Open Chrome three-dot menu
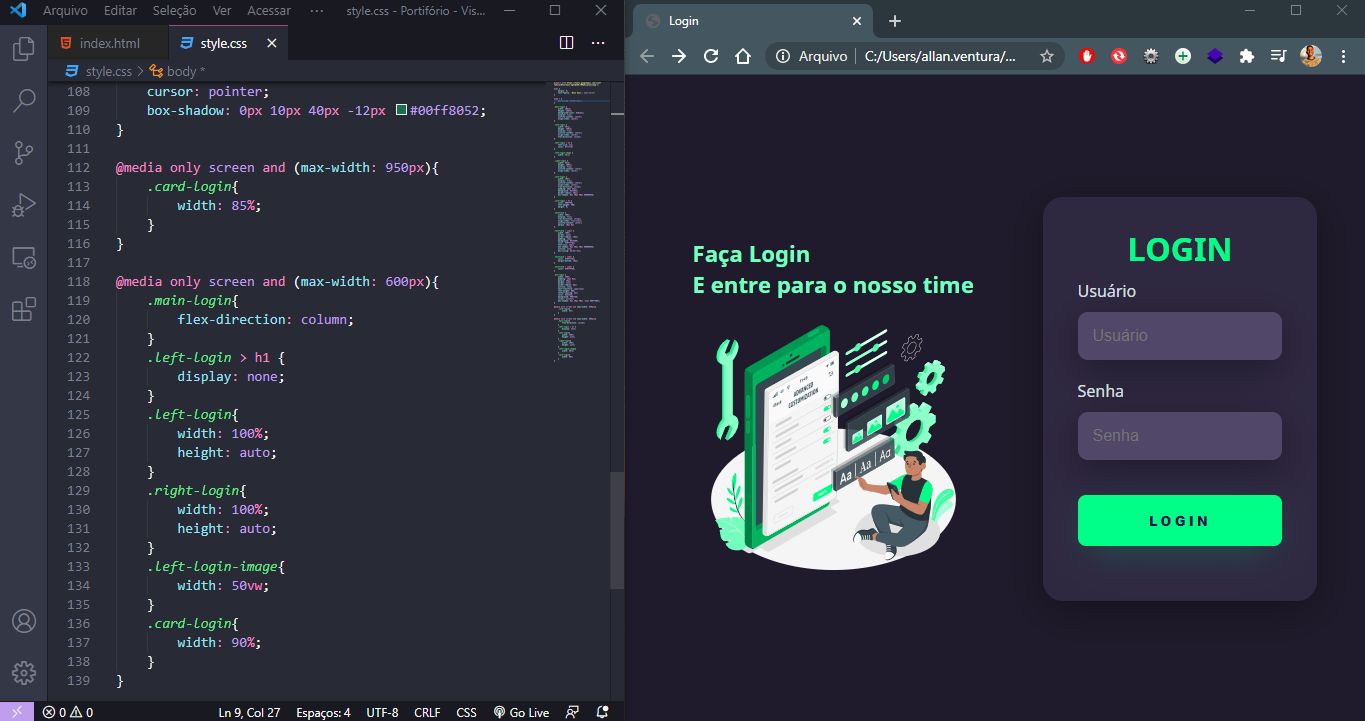 1342,56
